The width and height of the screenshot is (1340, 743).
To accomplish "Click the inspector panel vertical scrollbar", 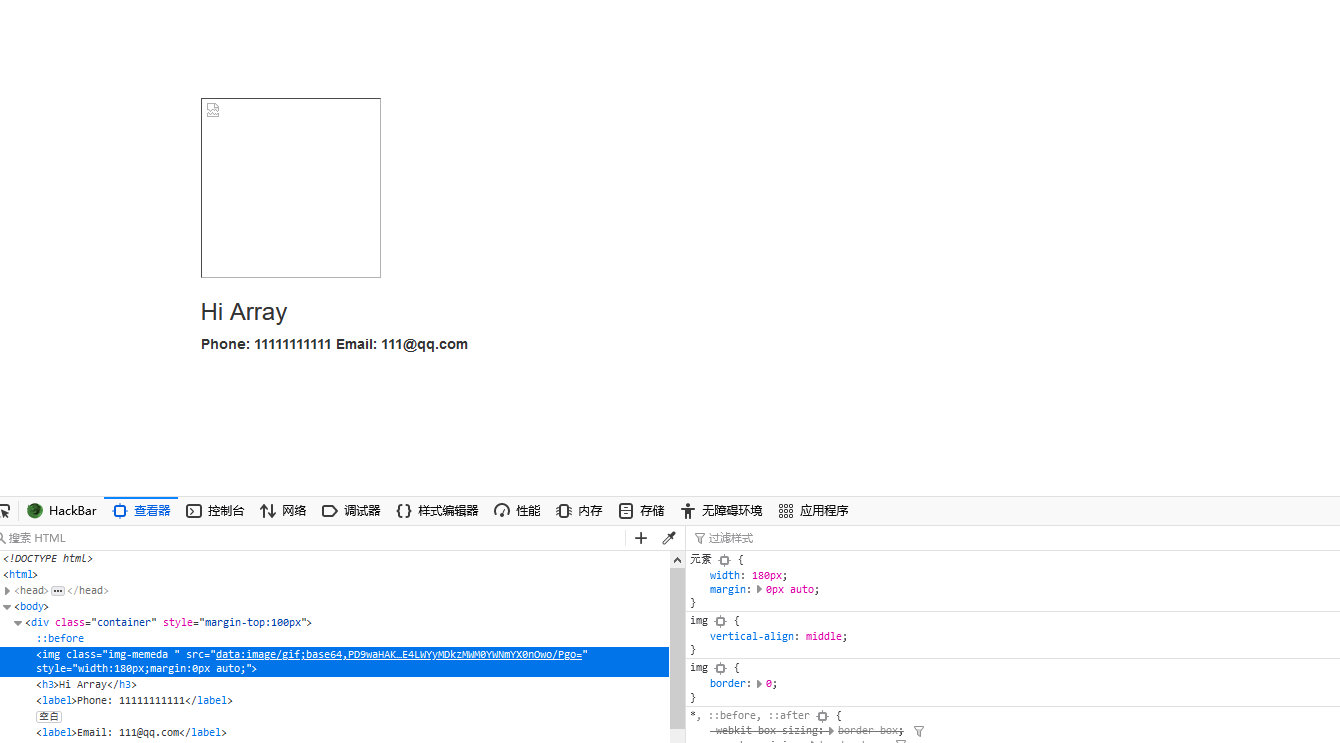I will 677,640.
